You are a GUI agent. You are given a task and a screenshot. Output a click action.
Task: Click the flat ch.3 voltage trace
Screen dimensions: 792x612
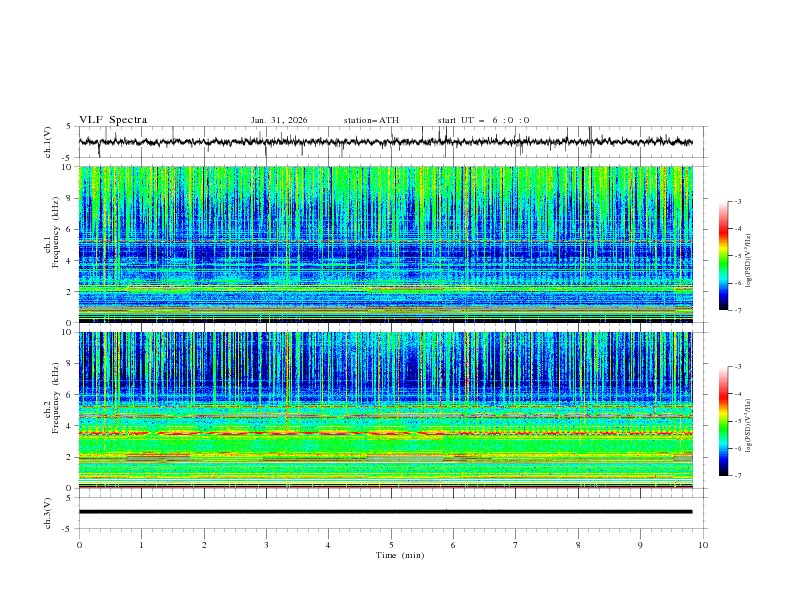(x=385, y=512)
